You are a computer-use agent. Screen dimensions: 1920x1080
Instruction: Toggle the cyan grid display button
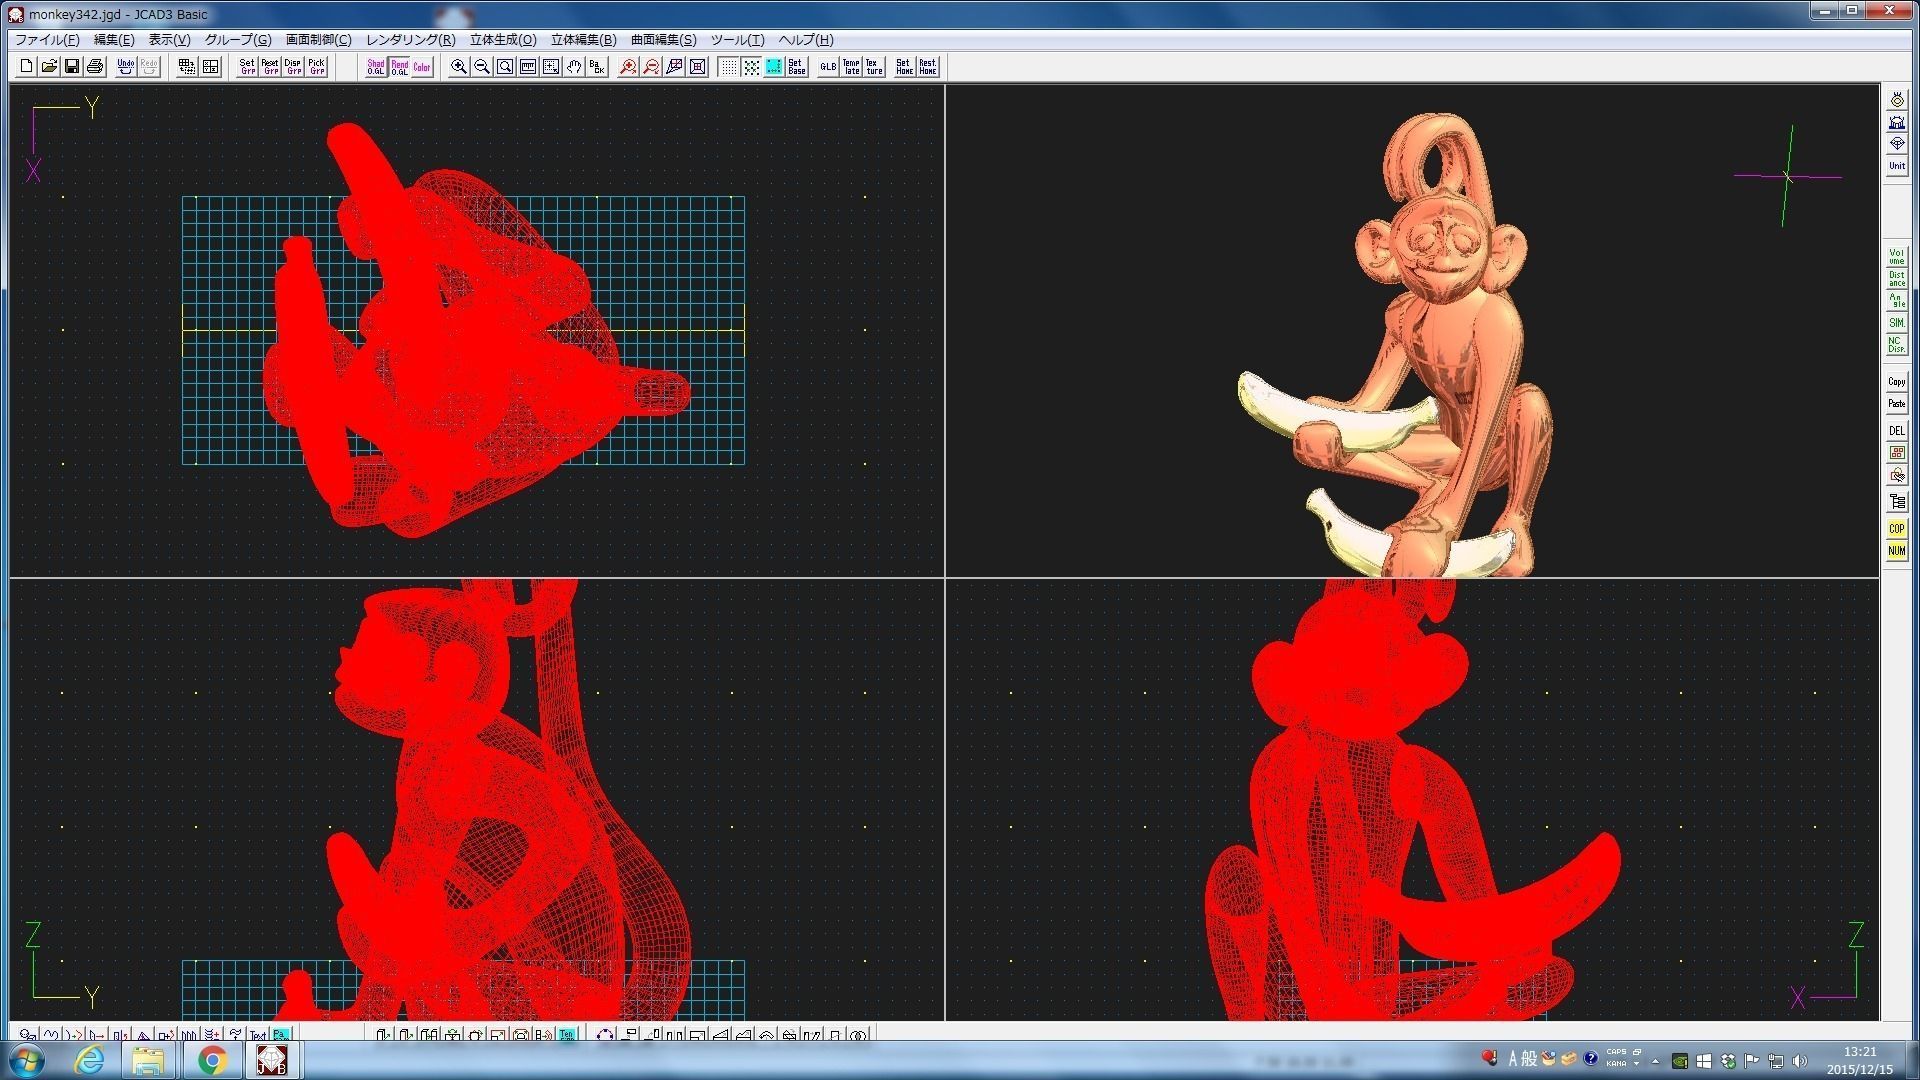774,67
